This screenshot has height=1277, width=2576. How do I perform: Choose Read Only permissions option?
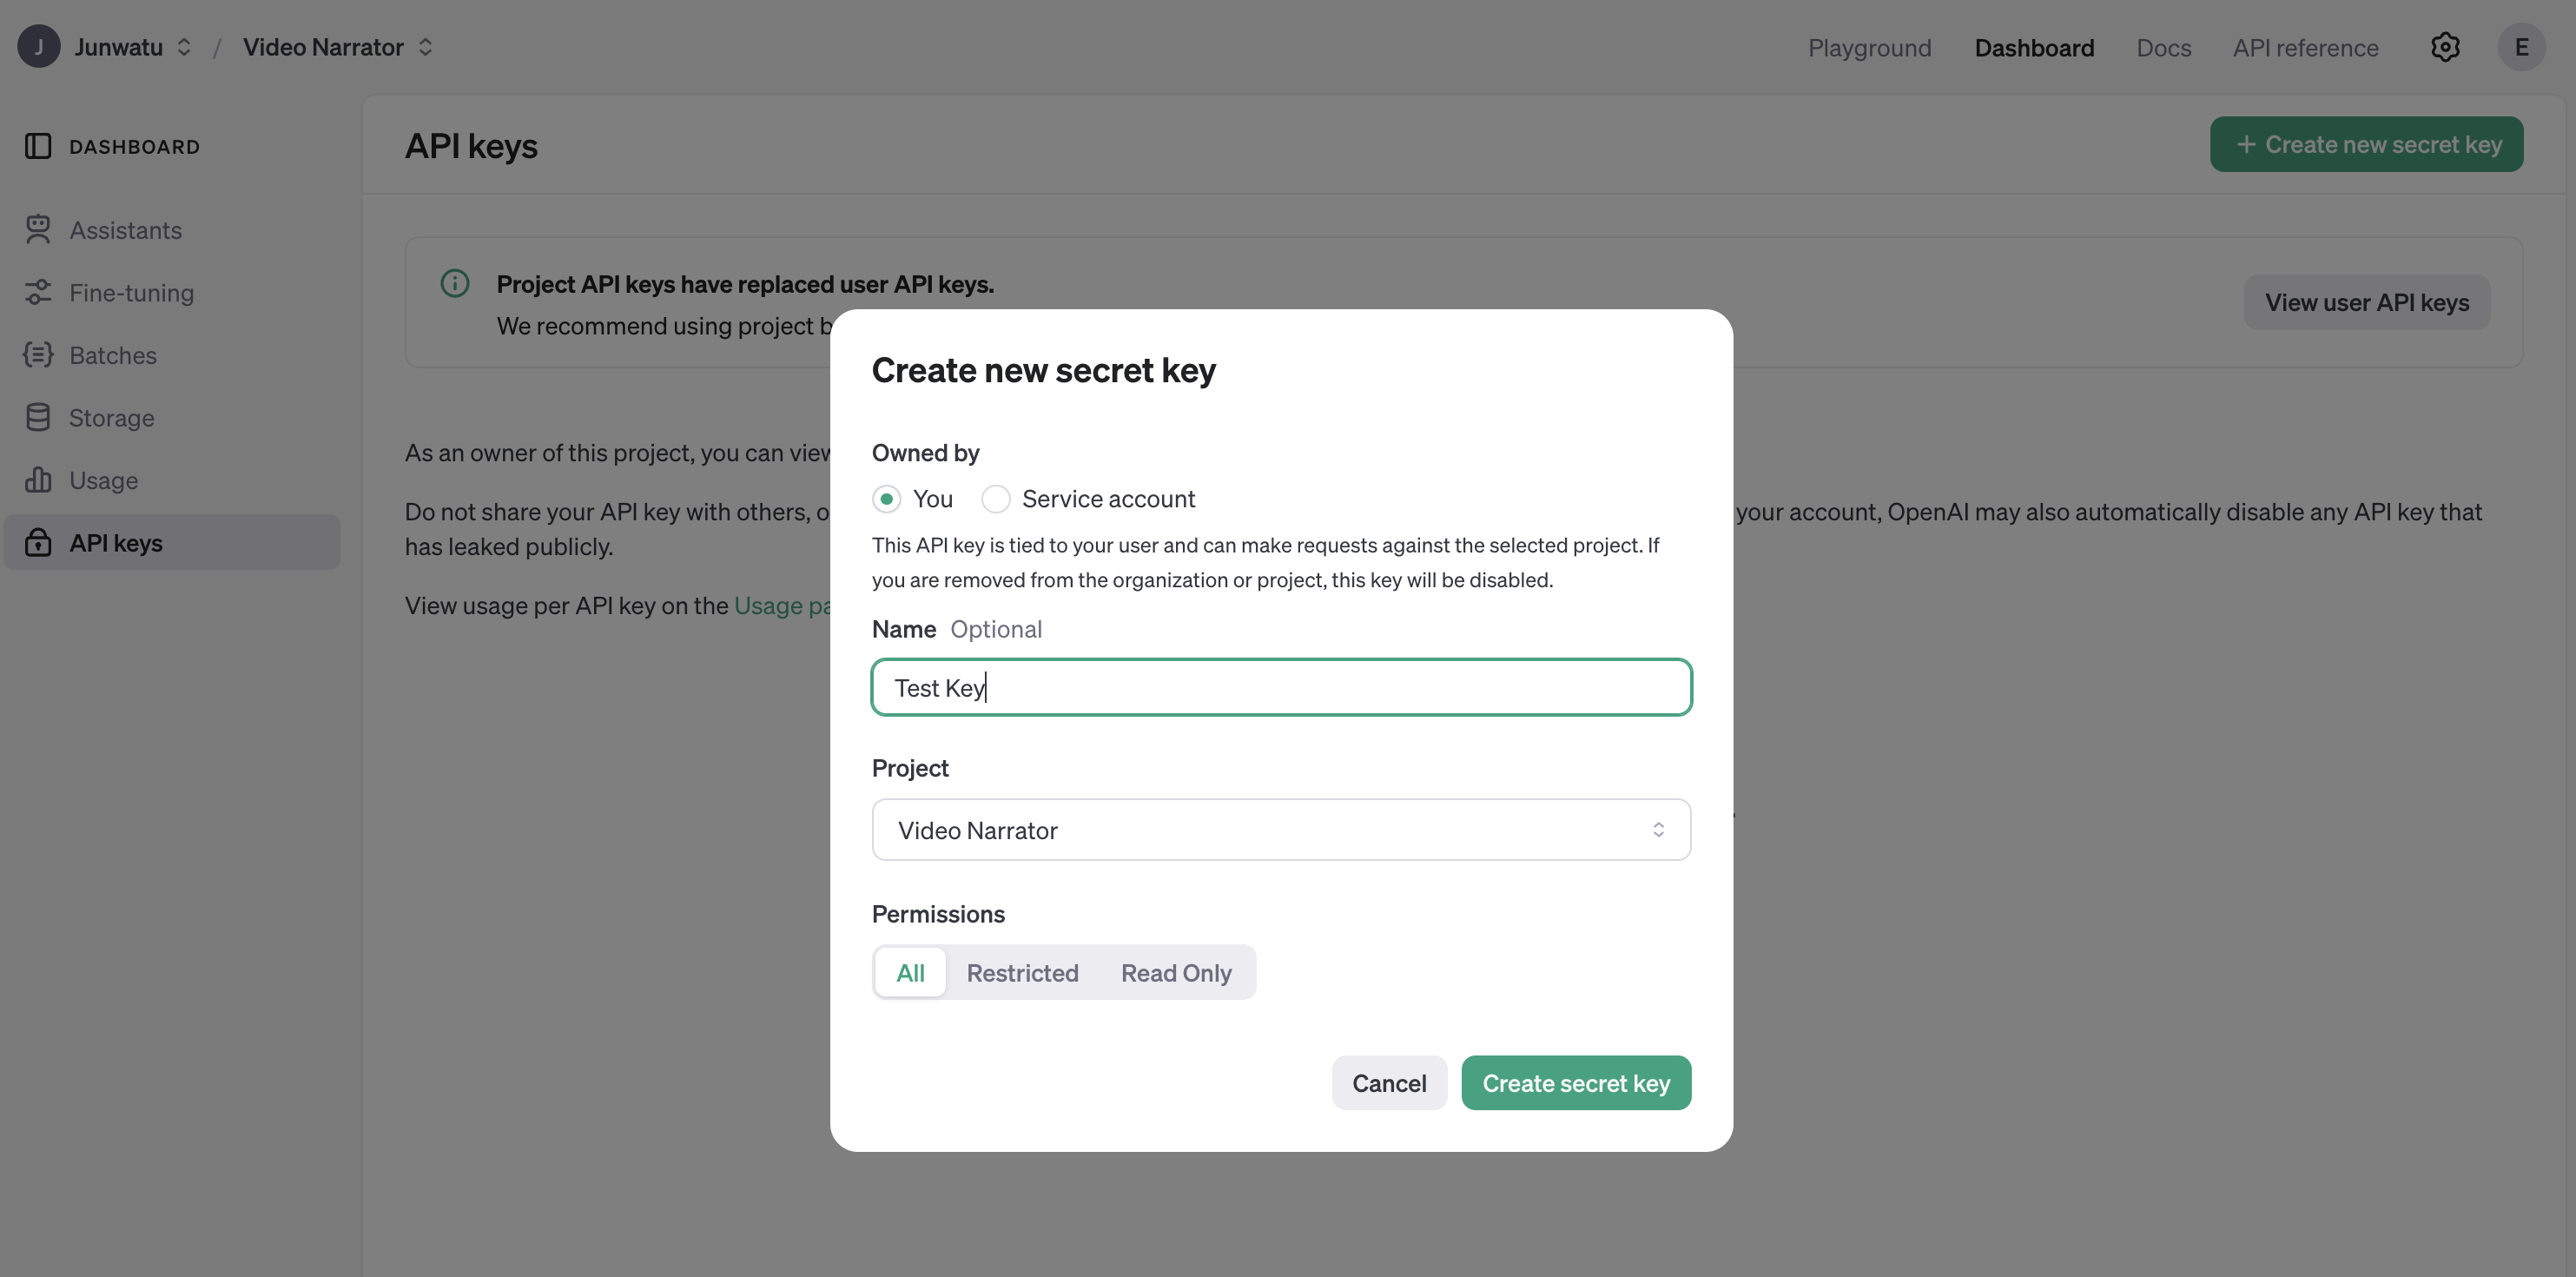tap(1175, 973)
